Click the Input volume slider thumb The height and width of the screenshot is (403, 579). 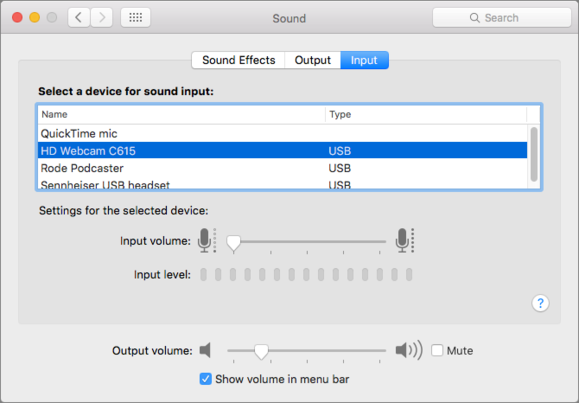233,243
